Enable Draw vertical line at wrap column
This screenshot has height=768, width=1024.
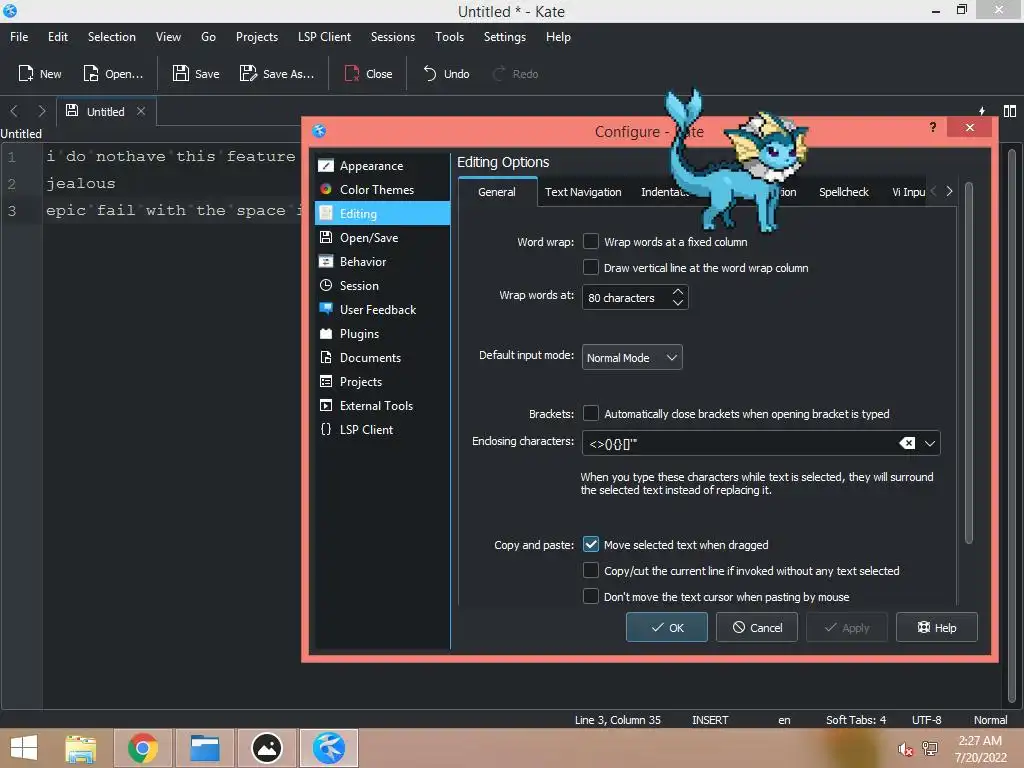pos(590,268)
